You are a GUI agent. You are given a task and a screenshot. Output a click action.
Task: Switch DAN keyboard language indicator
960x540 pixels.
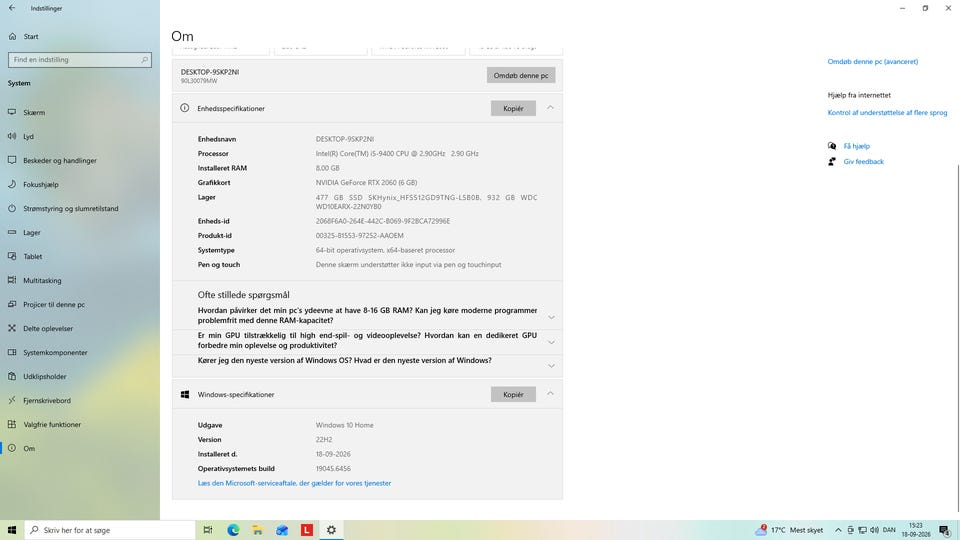890,530
